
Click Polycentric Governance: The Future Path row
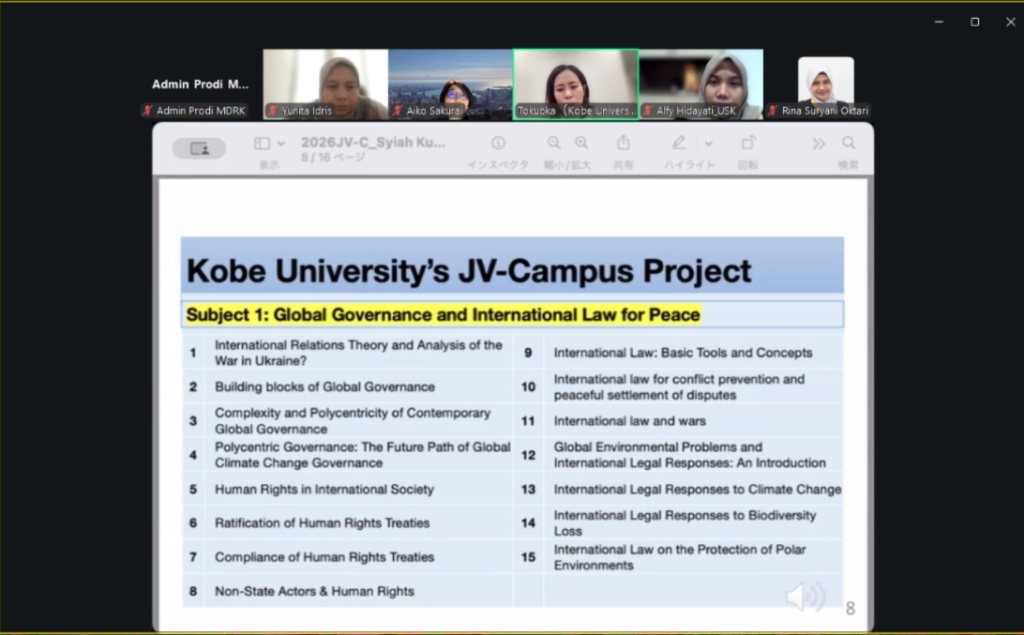(362, 455)
